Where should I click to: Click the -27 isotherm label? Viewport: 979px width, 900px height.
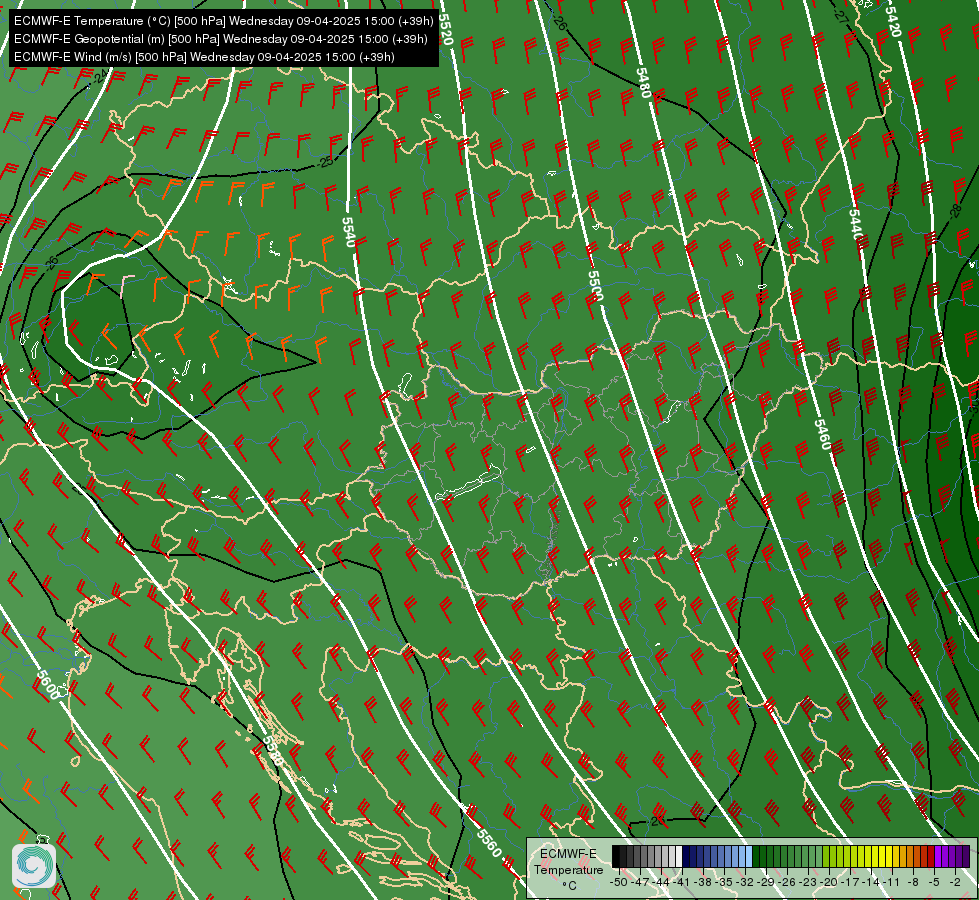pos(842,19)
